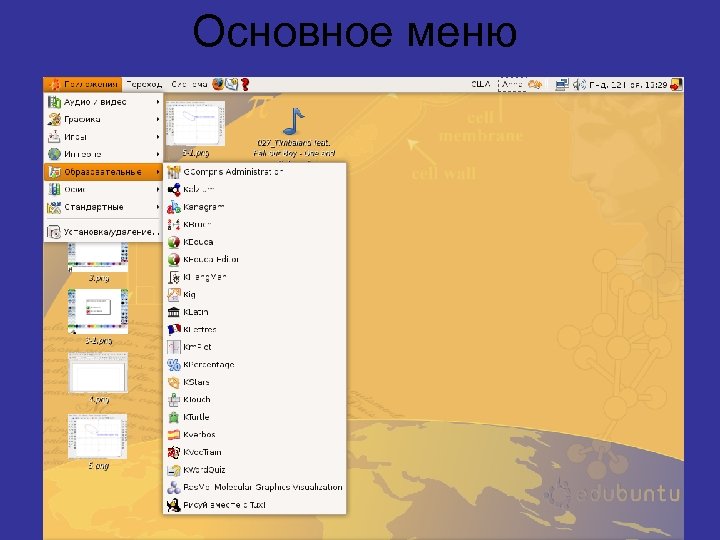Viewport: 720px width, 540px height.
Task: Launch KEduca Editor
Action: (254, 259)
